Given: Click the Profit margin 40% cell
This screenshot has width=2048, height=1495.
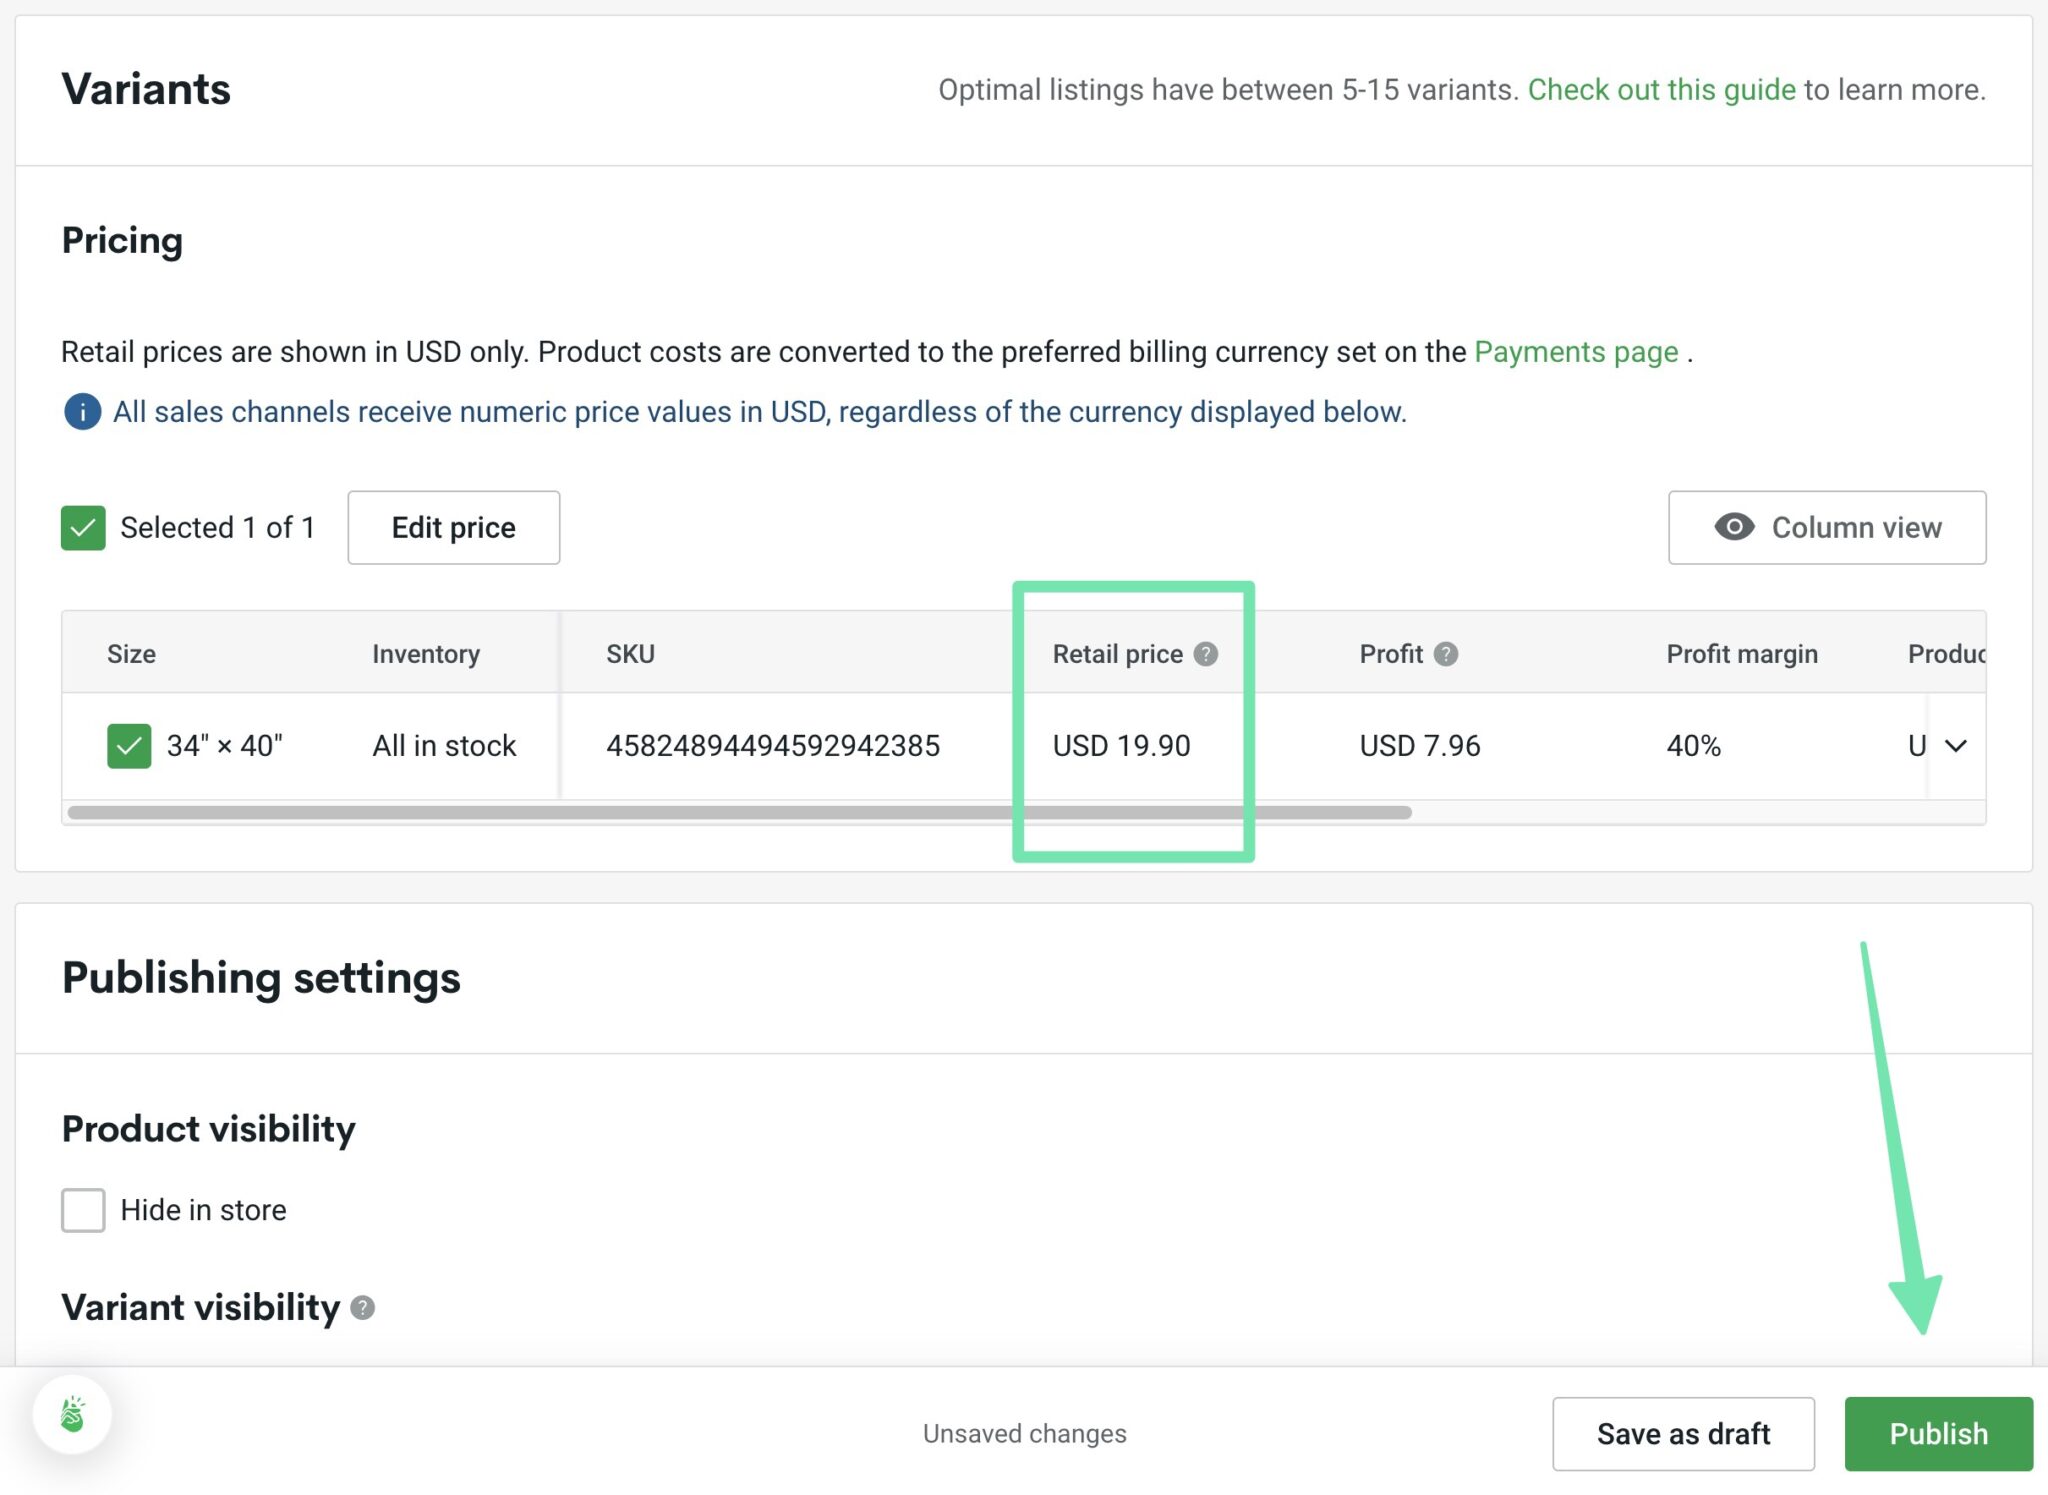Looking at the screenshot, I should coord(1692,745).
